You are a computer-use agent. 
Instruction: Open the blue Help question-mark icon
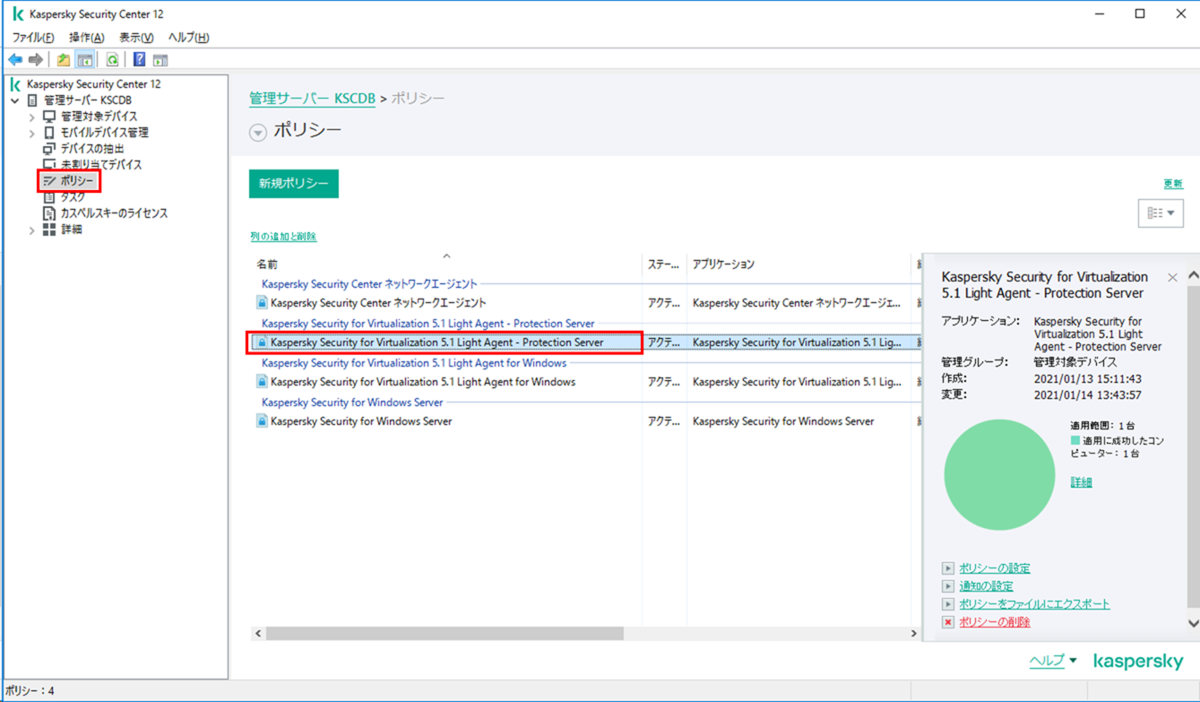tap(139, 59)
